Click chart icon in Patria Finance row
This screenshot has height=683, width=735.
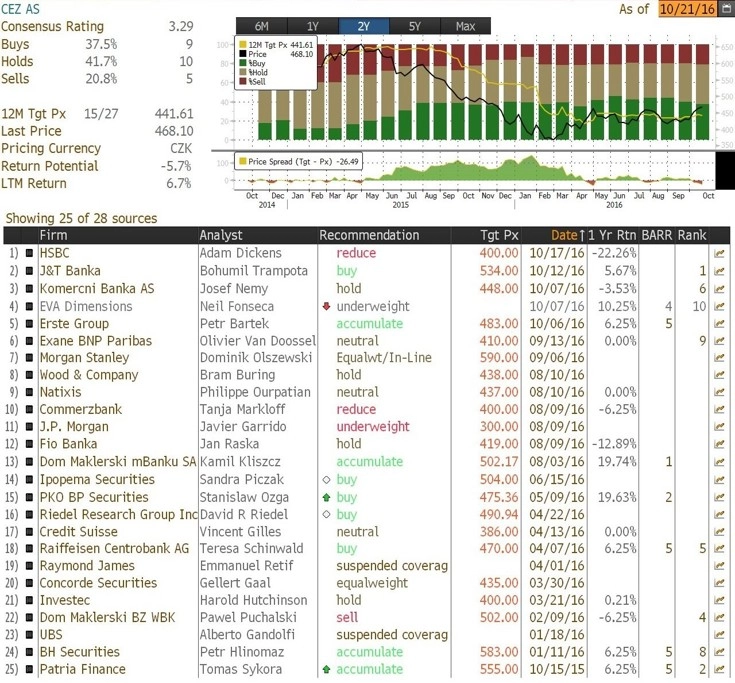point(718,670)
